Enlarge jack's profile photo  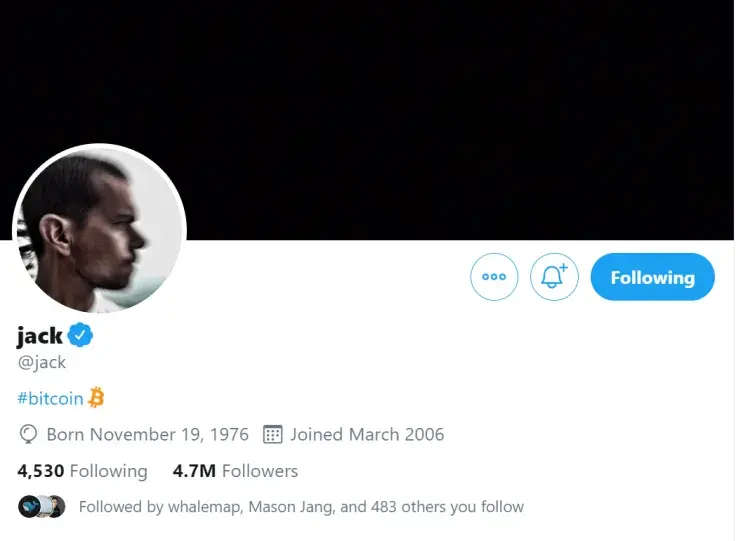point(99,229)
